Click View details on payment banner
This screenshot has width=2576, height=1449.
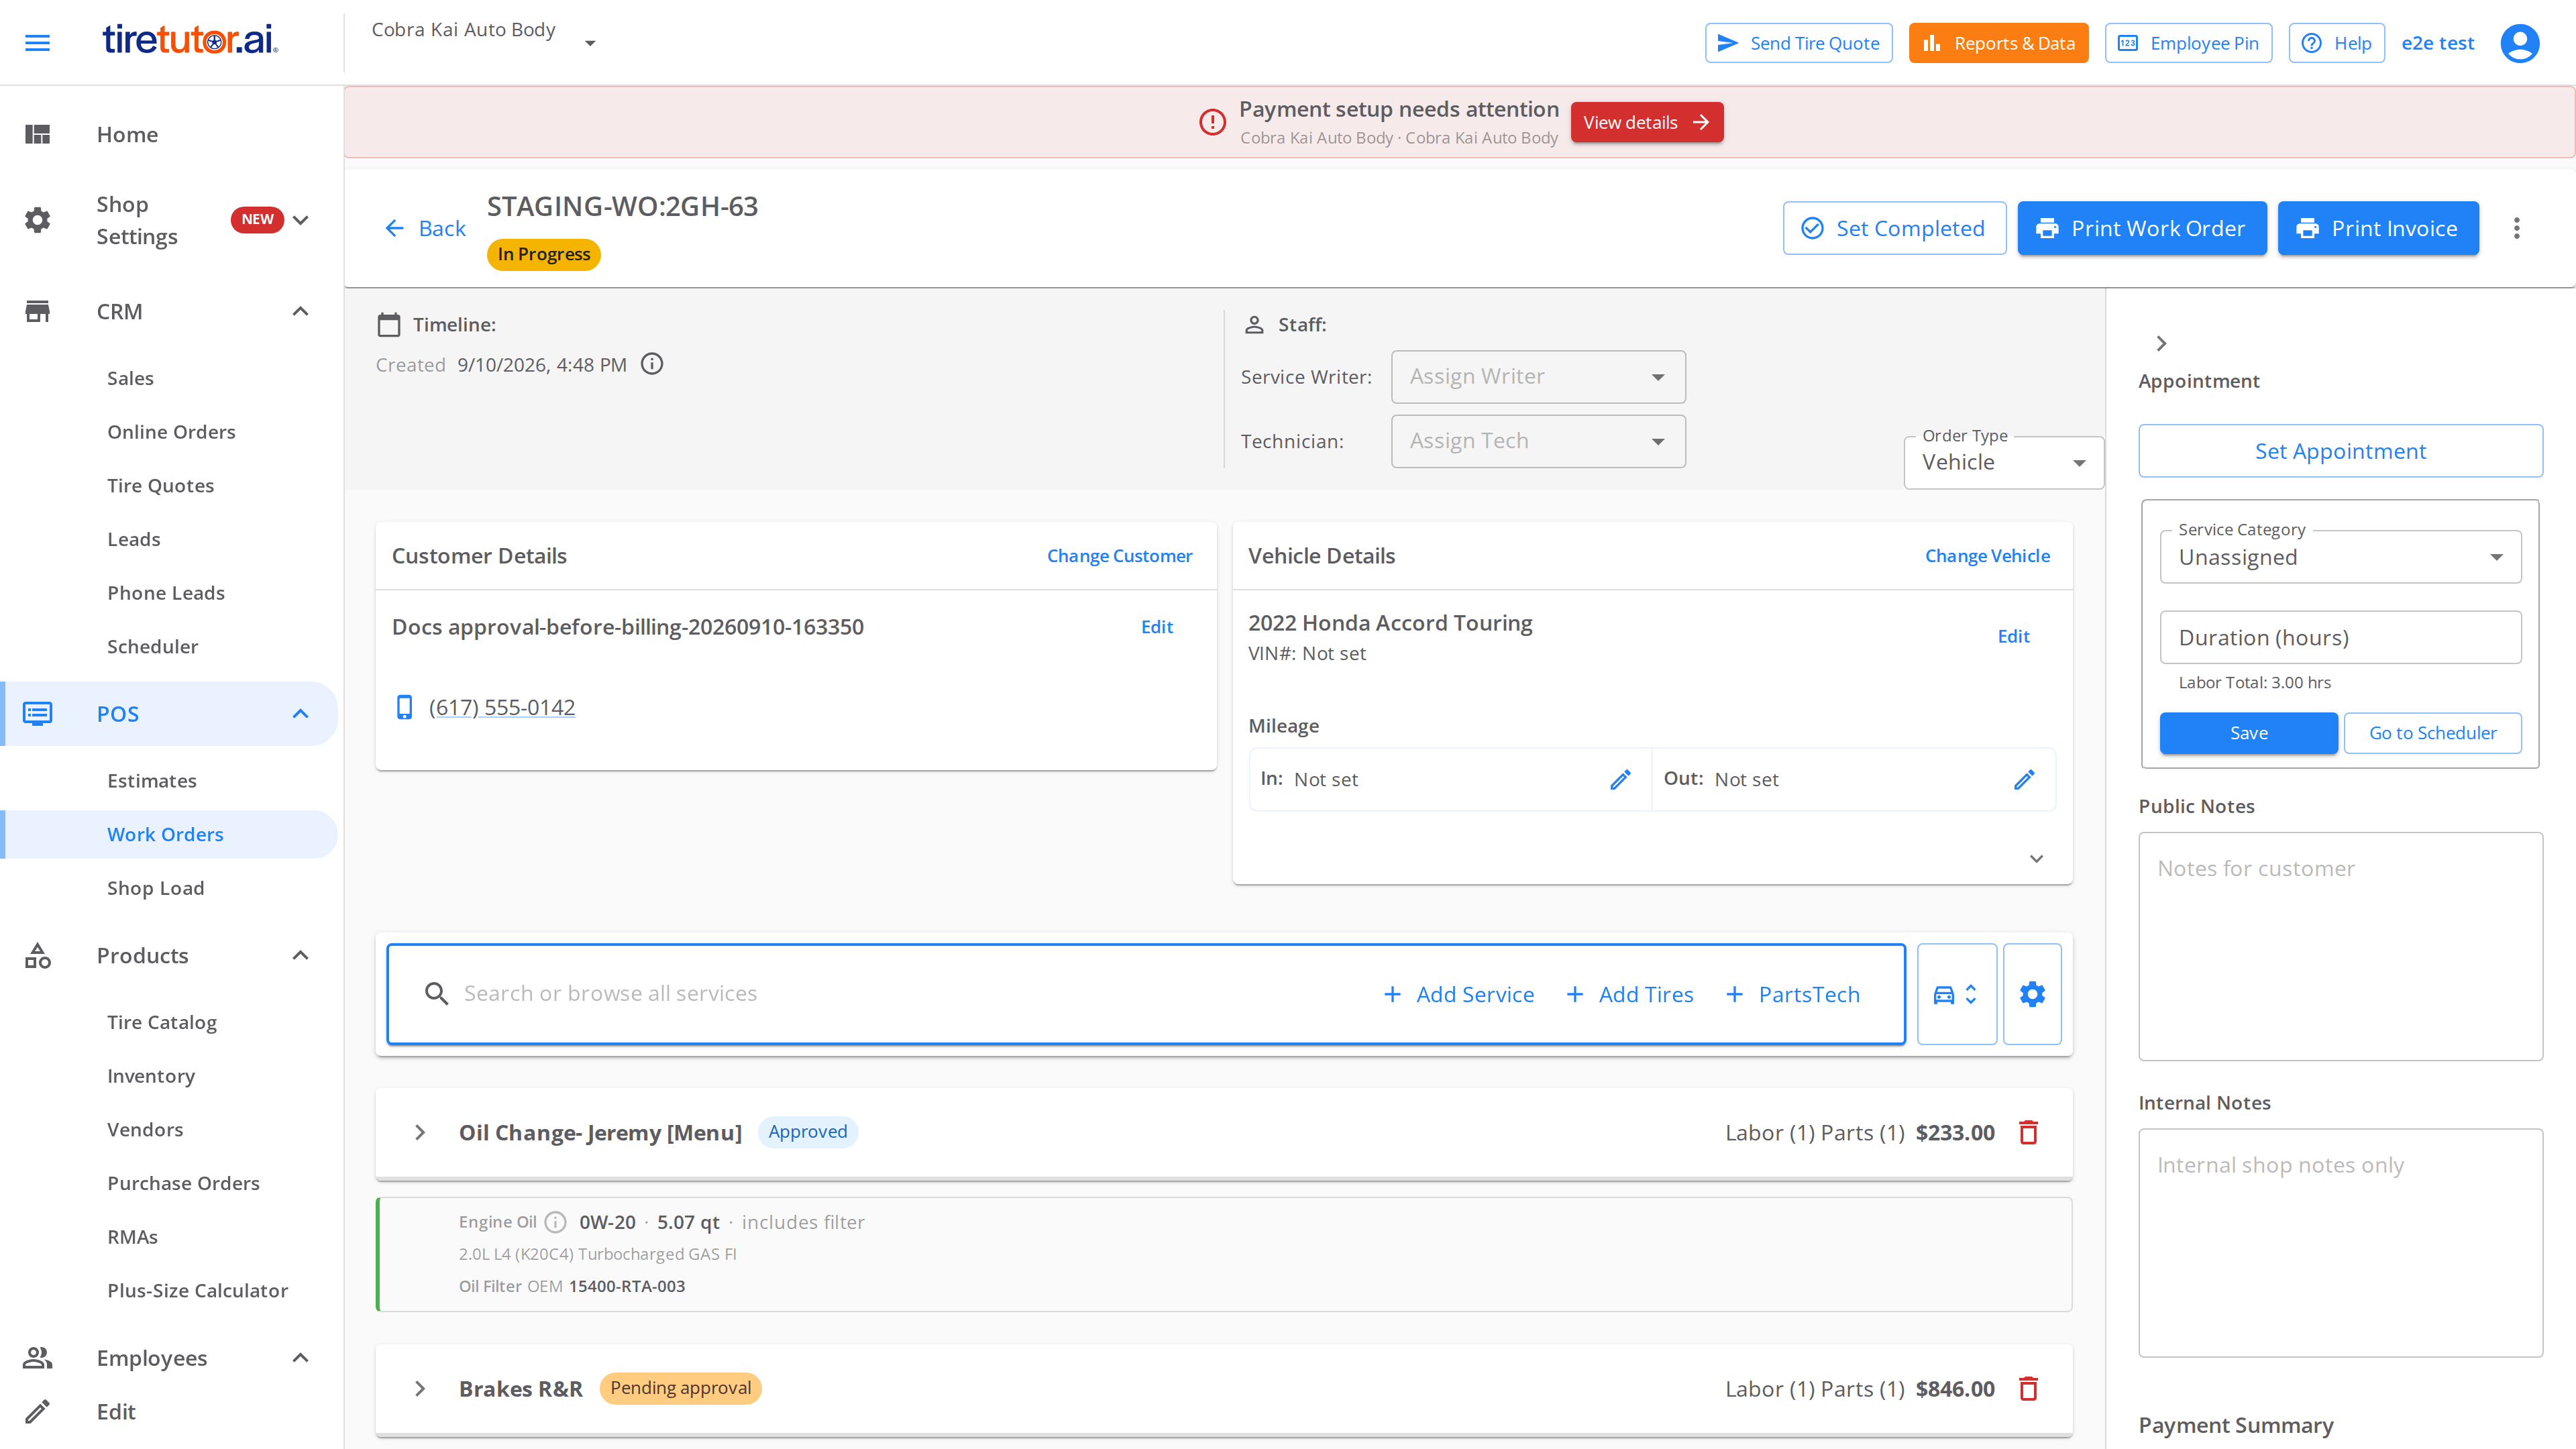[x=1646, y=122]
